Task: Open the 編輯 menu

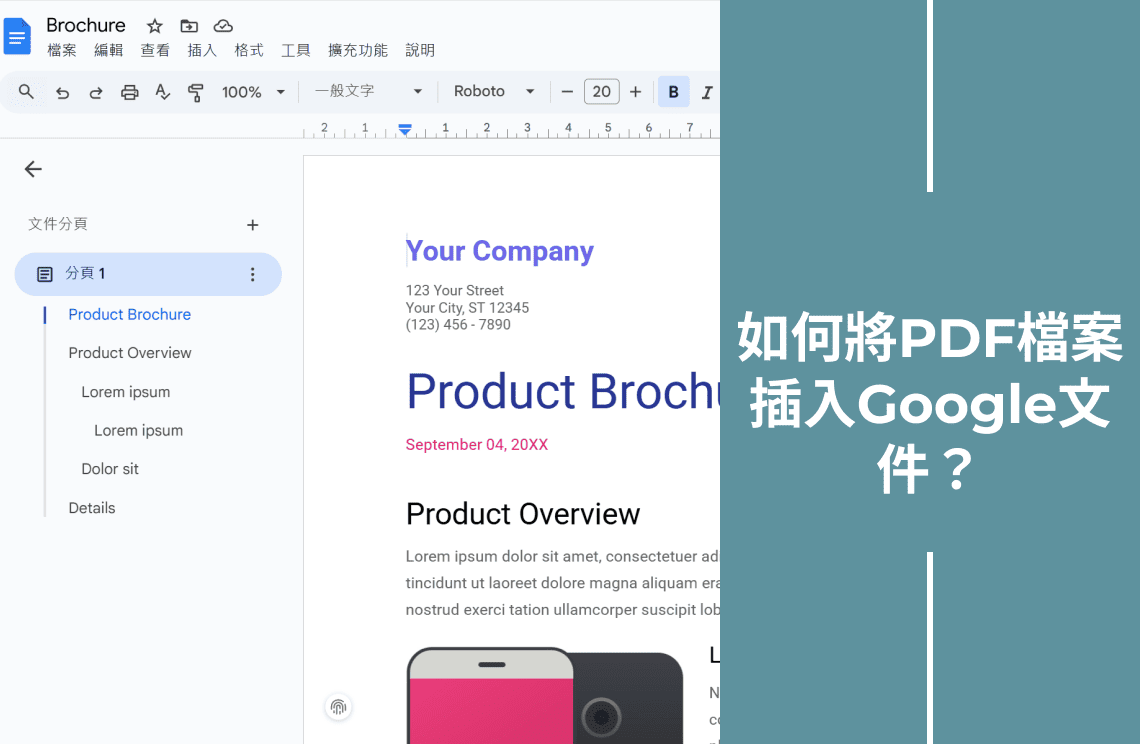Action: click(x=108, y=50)
